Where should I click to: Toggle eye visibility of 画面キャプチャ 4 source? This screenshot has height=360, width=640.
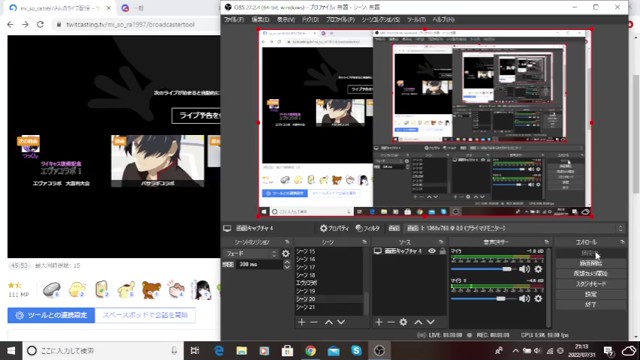click(x=432, y=251)
